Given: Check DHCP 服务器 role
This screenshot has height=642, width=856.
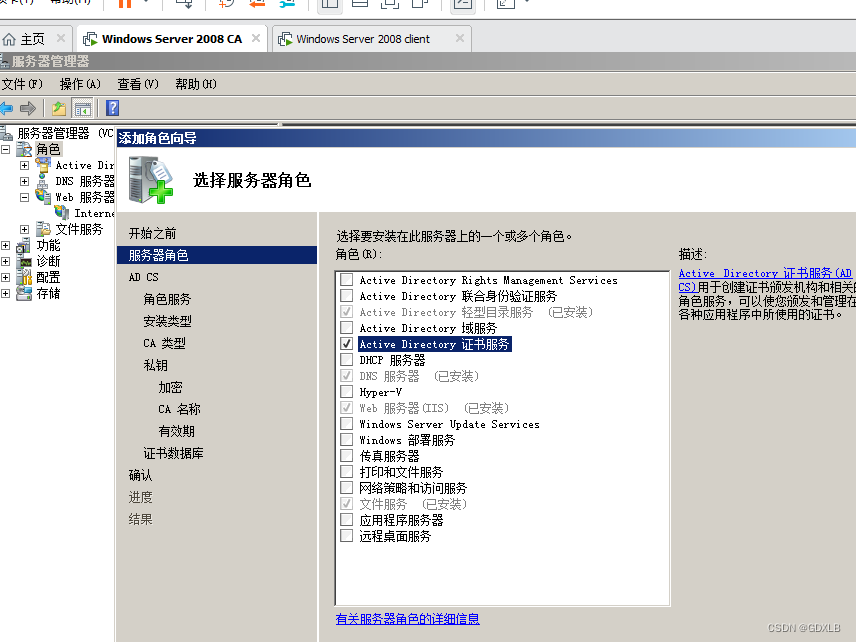Looking at the screenshot, I should (x=346, y=360).
